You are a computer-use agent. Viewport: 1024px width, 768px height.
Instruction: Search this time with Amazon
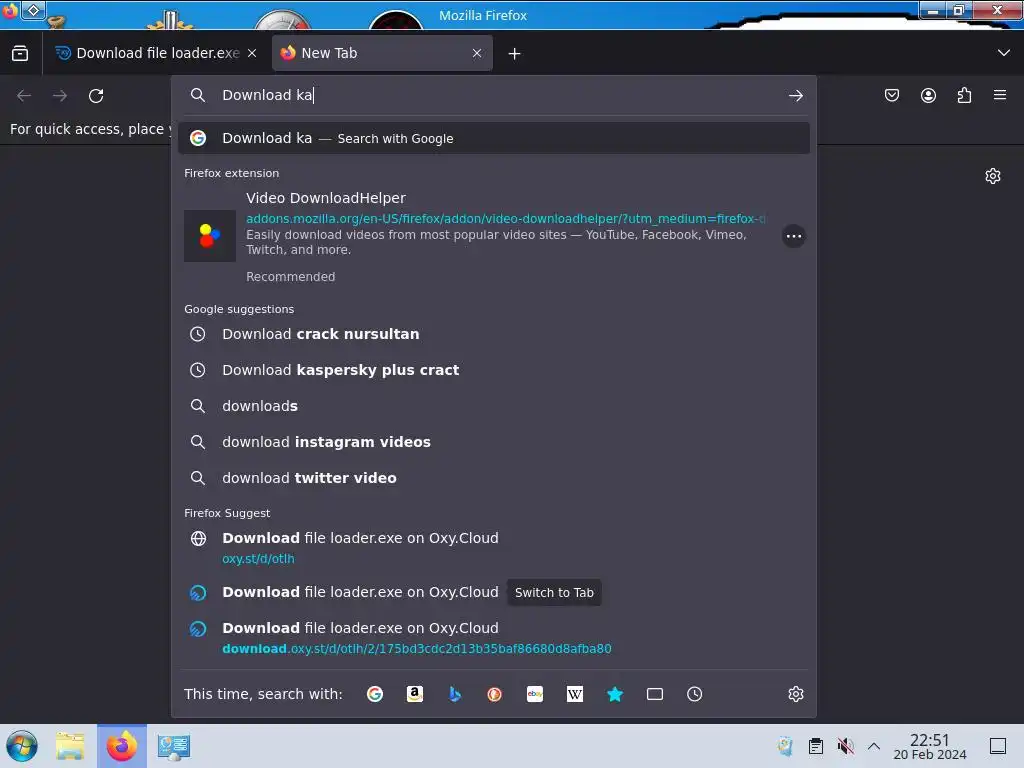tap(415, 694)
